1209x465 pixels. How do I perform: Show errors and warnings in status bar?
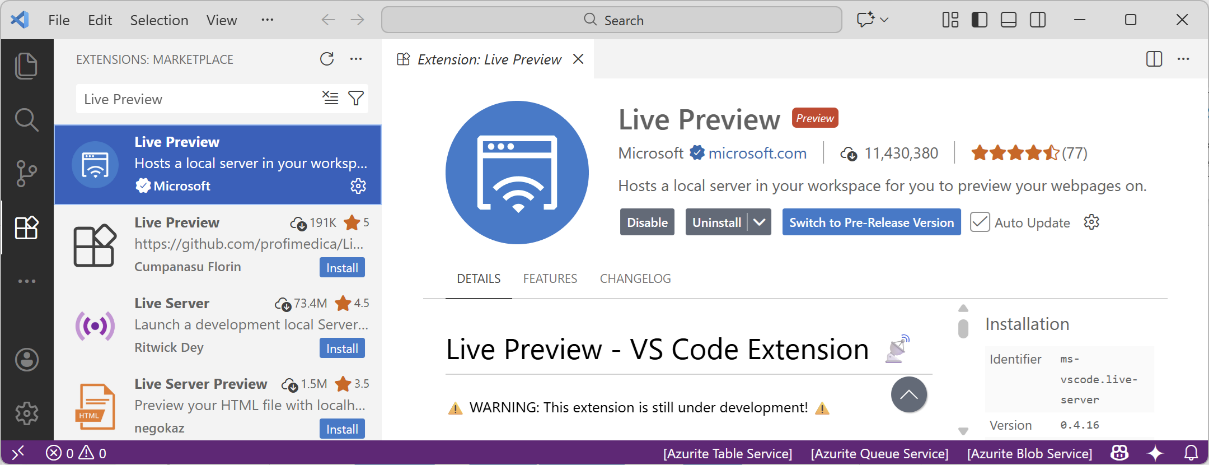[76, 453]
